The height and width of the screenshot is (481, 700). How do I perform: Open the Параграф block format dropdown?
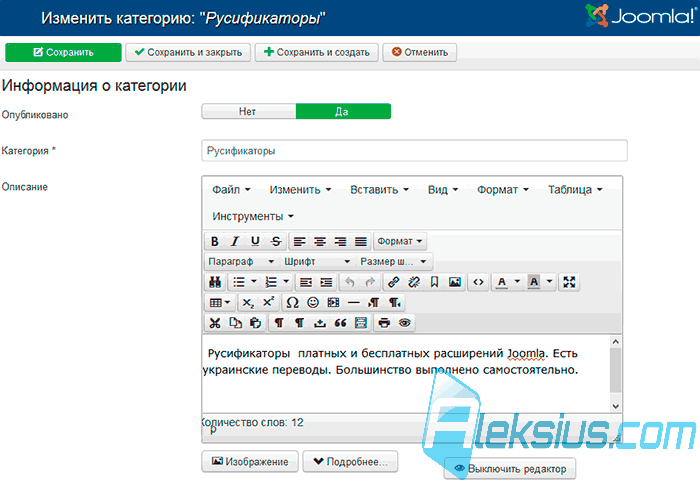[242, 262]
